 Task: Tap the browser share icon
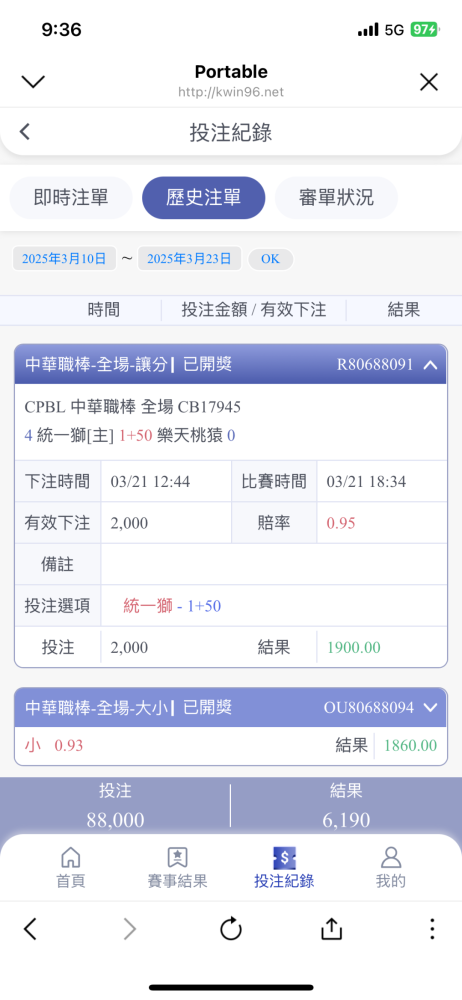coord(331,929)
